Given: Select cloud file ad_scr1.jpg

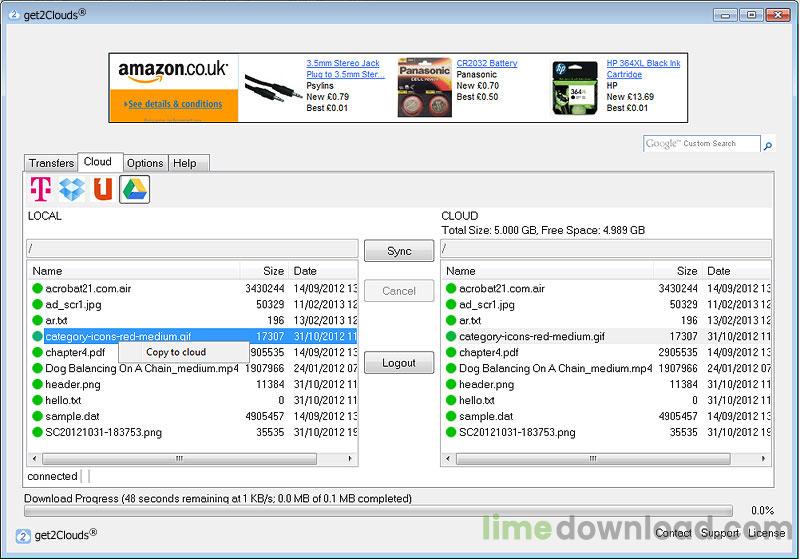Looking at the screenshot, I should pyautogui.click(x=487, y=304).
